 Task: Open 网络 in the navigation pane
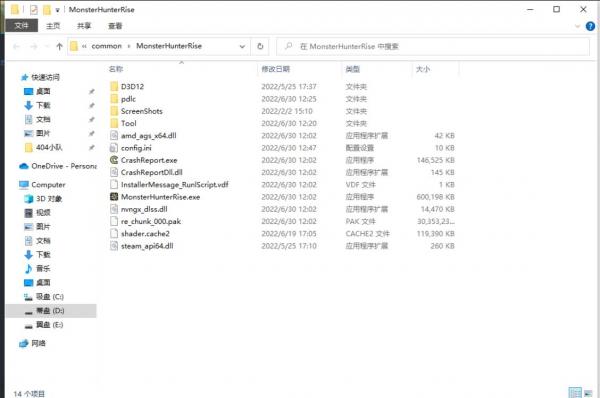coord(38,343)
